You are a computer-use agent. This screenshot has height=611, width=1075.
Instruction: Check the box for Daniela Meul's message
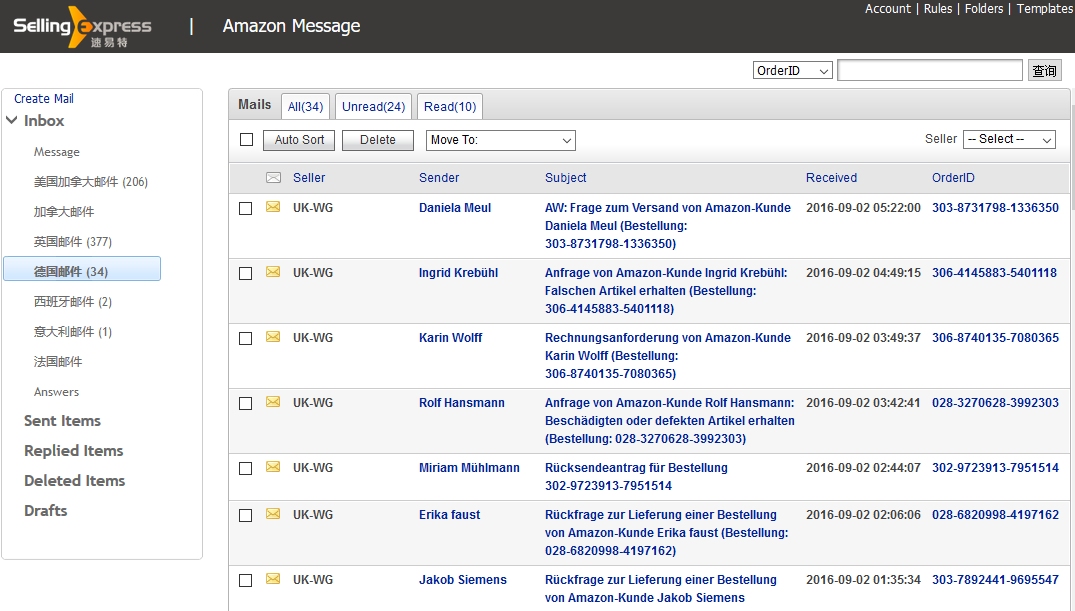coord(246,209)
